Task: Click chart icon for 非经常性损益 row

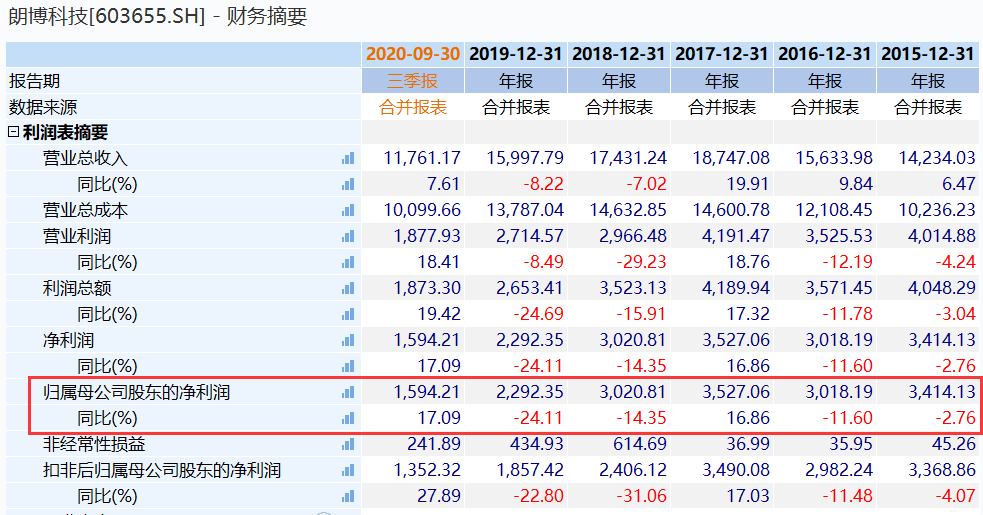Action: 348,444
